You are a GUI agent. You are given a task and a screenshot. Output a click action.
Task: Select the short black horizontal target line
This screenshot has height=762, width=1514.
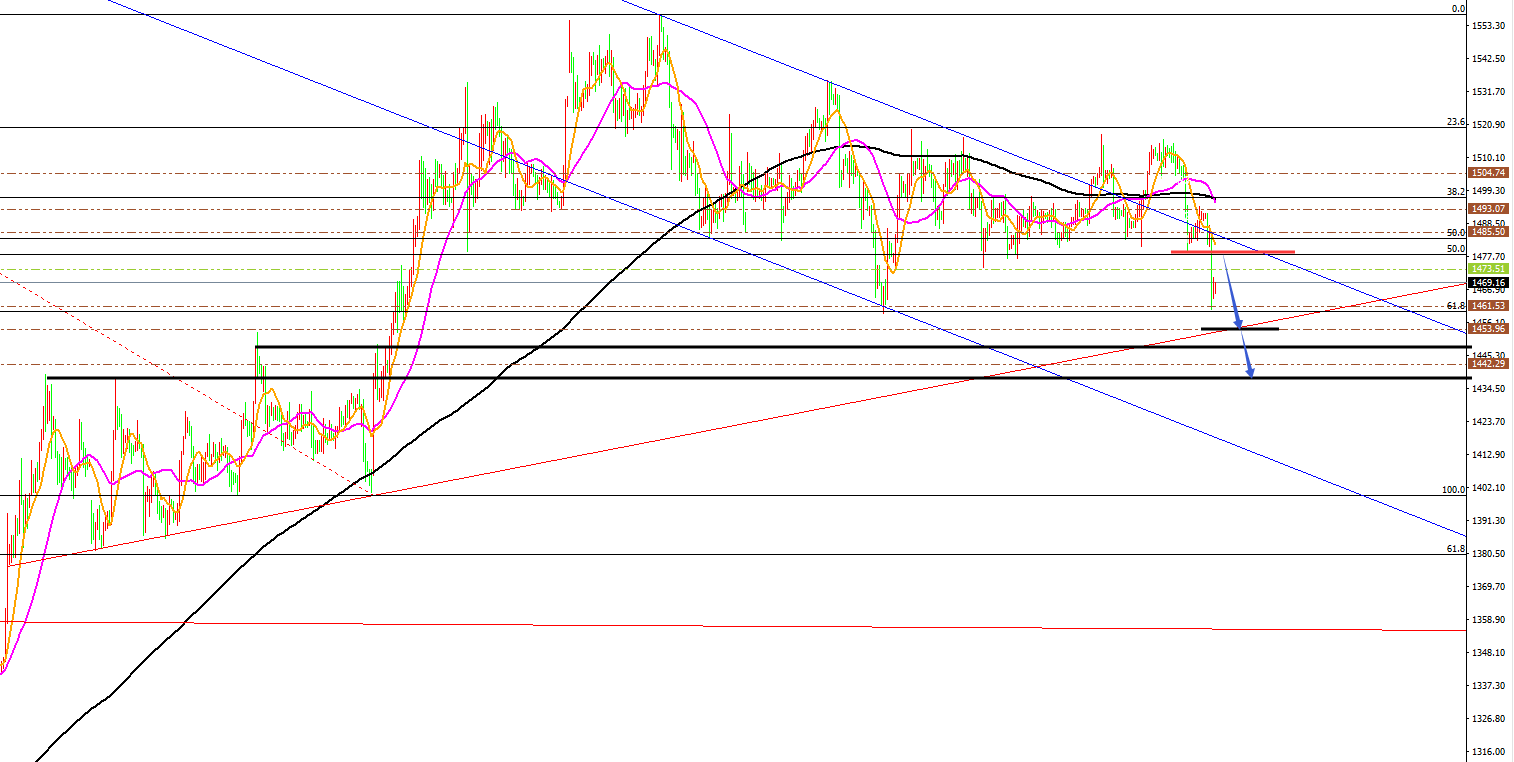point(1239,329)
